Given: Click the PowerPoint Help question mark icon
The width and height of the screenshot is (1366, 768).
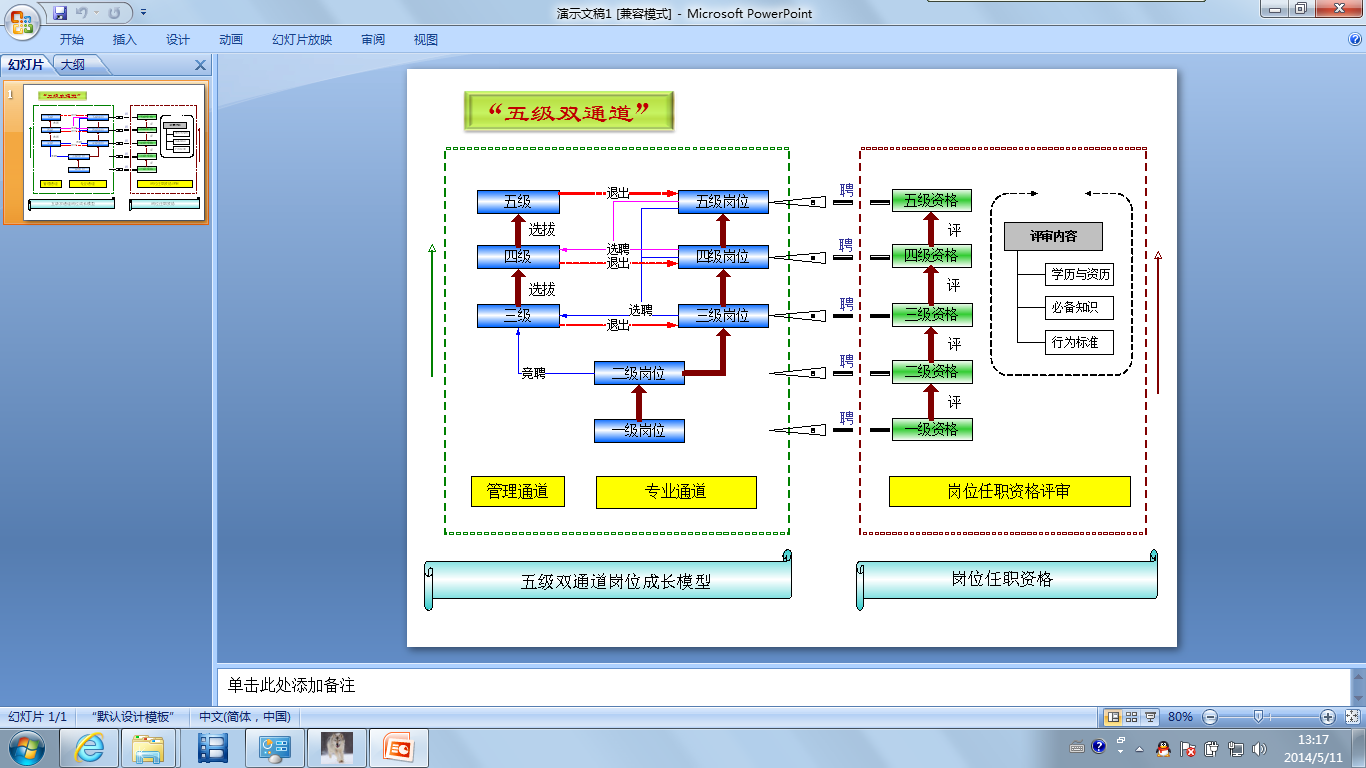Looking at the screenshot, I should point(1355,40).
